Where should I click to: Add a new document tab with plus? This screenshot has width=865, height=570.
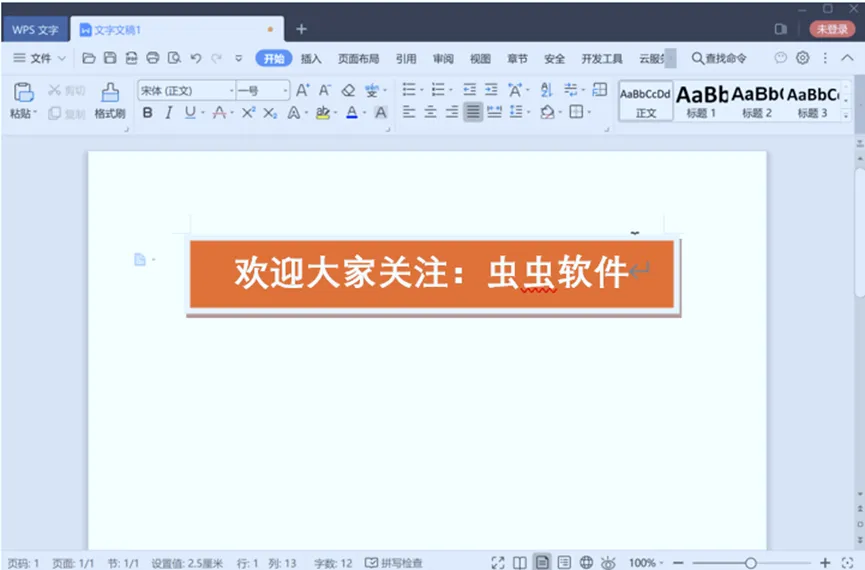point(301,29)
